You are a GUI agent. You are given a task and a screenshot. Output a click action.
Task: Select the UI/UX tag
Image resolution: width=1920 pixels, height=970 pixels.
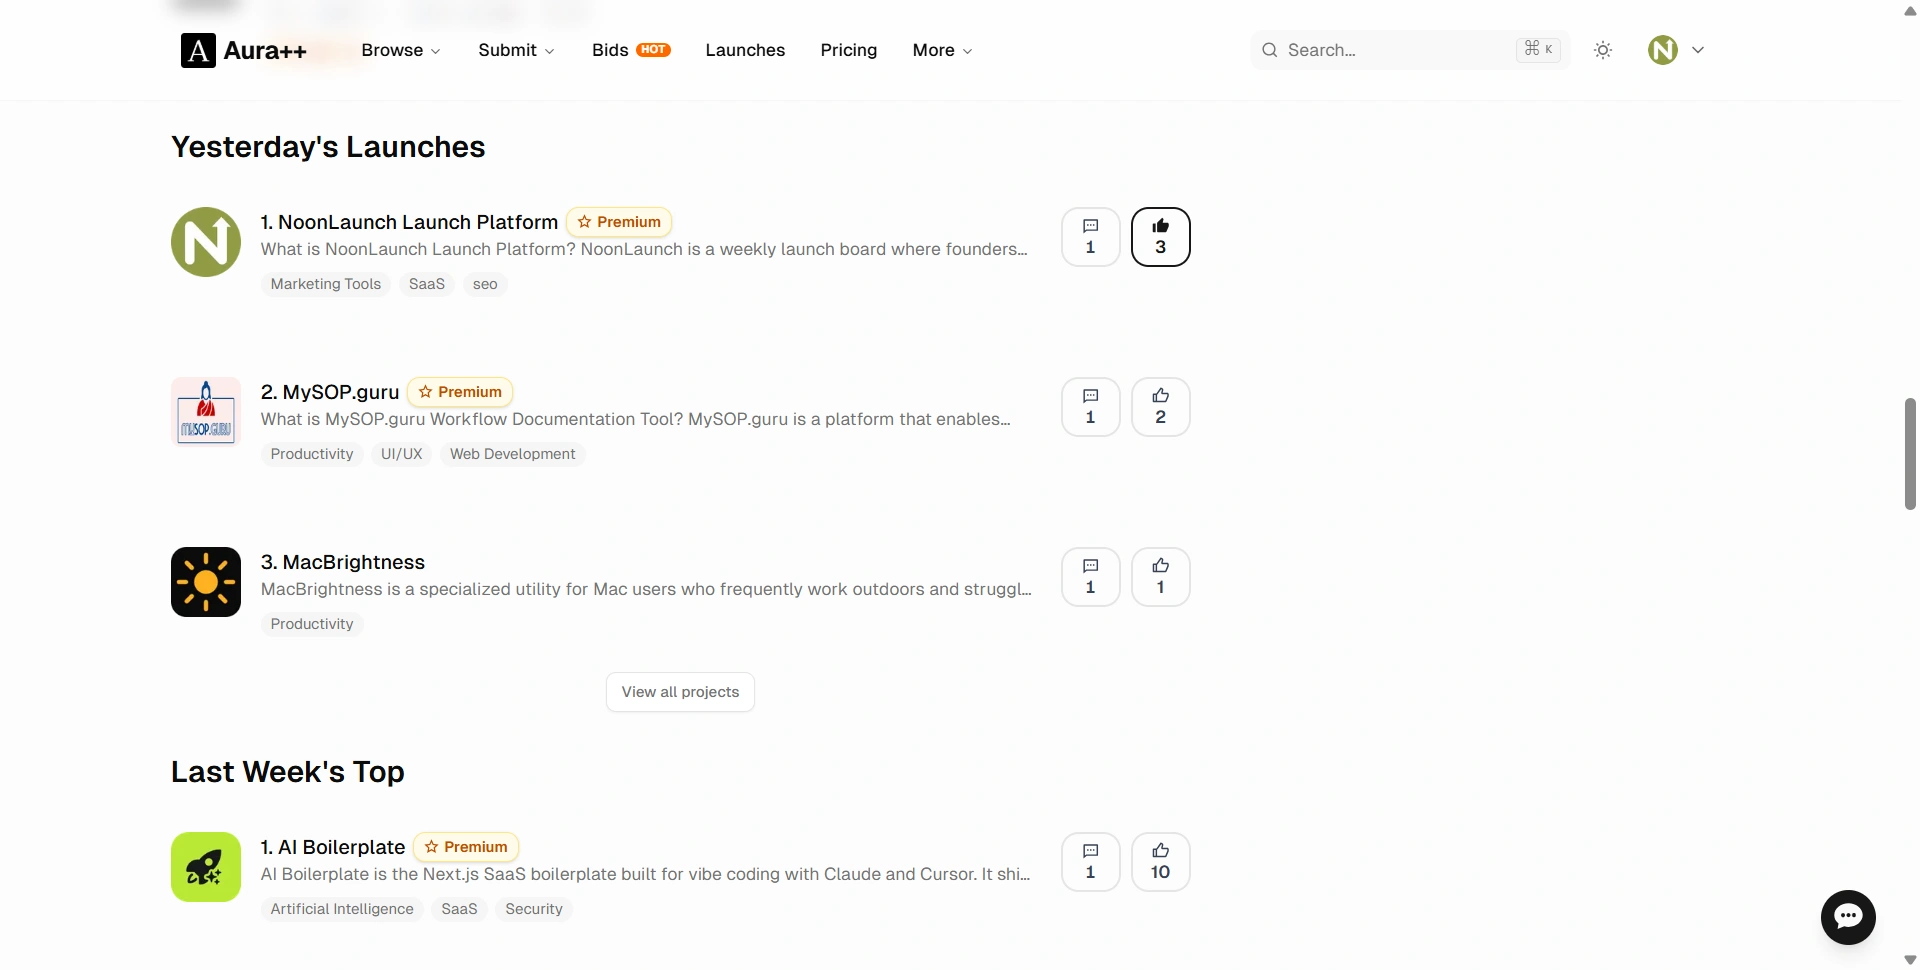(401, 454)
